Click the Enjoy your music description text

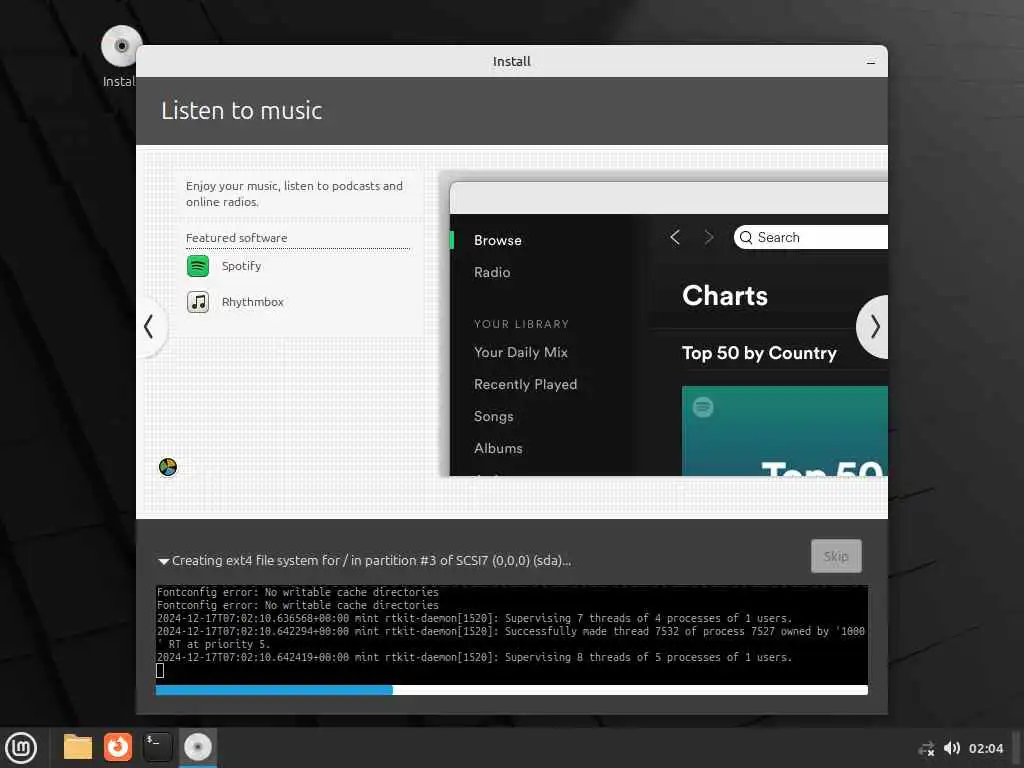pos(294,194)
